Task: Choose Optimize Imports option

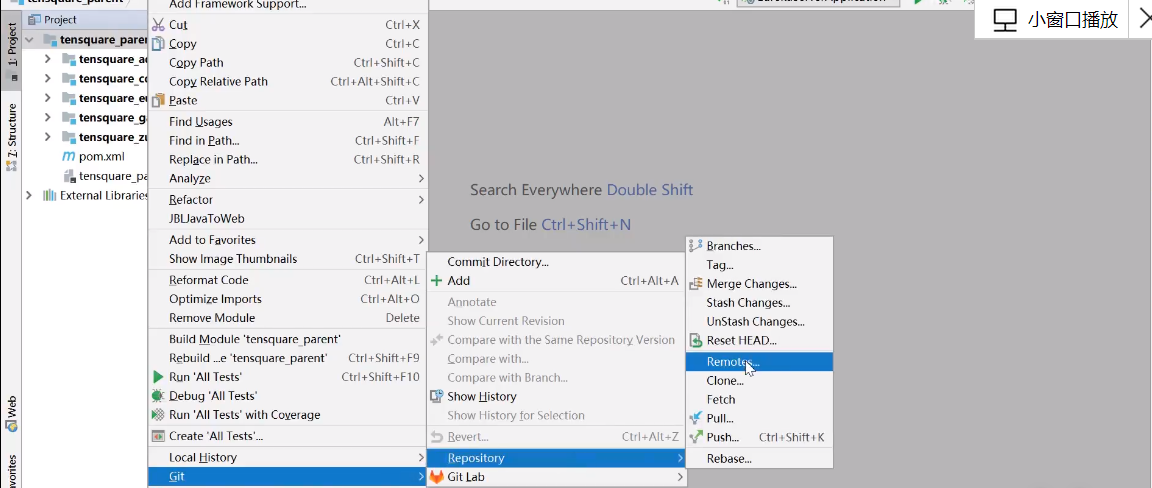Action: (287, 299)
